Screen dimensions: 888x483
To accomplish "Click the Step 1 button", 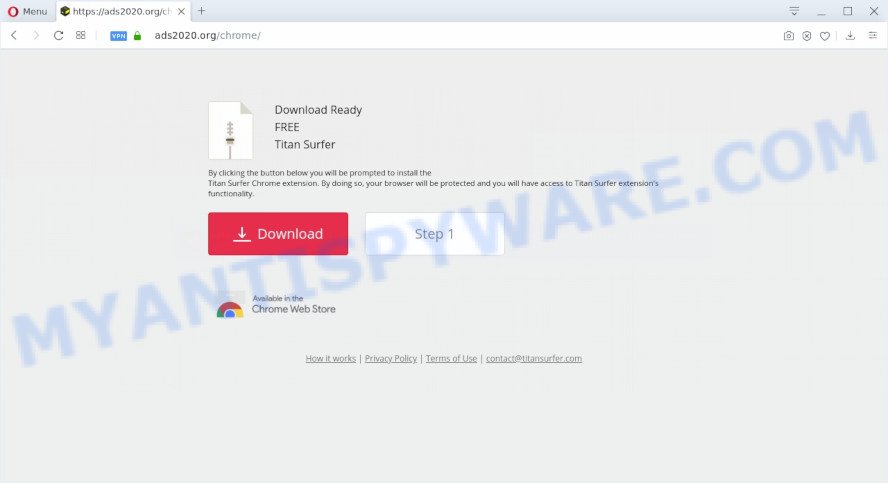I will pos(434,233).
